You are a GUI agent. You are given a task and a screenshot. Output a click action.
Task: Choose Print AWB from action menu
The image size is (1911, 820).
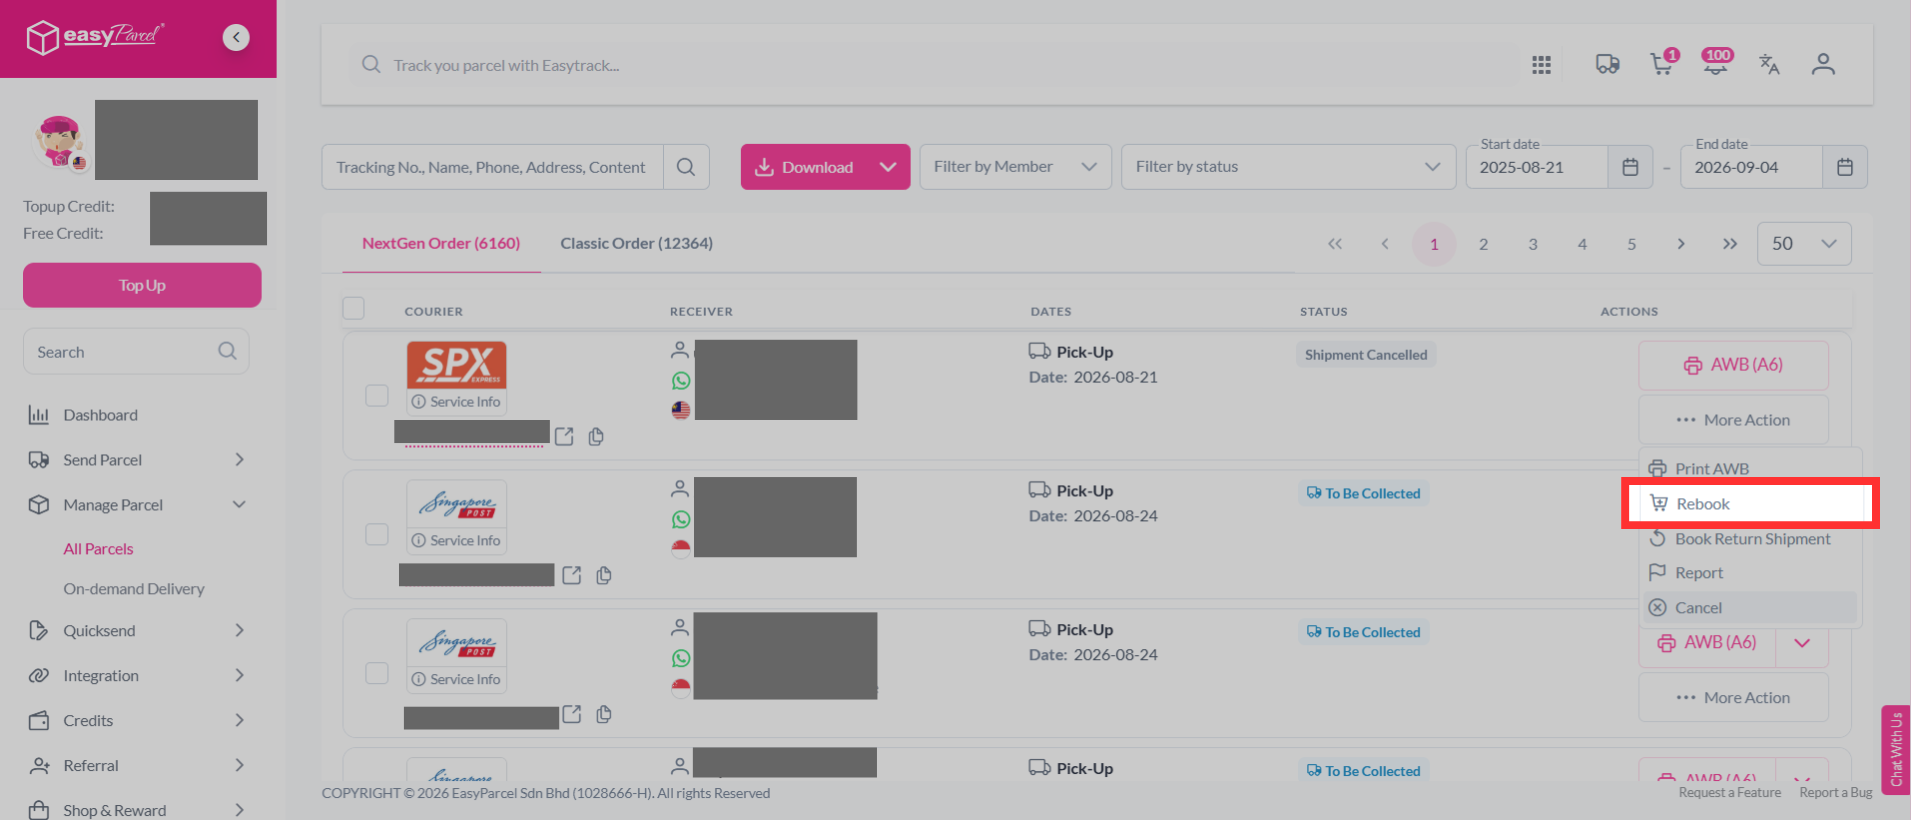[1750, 469]
